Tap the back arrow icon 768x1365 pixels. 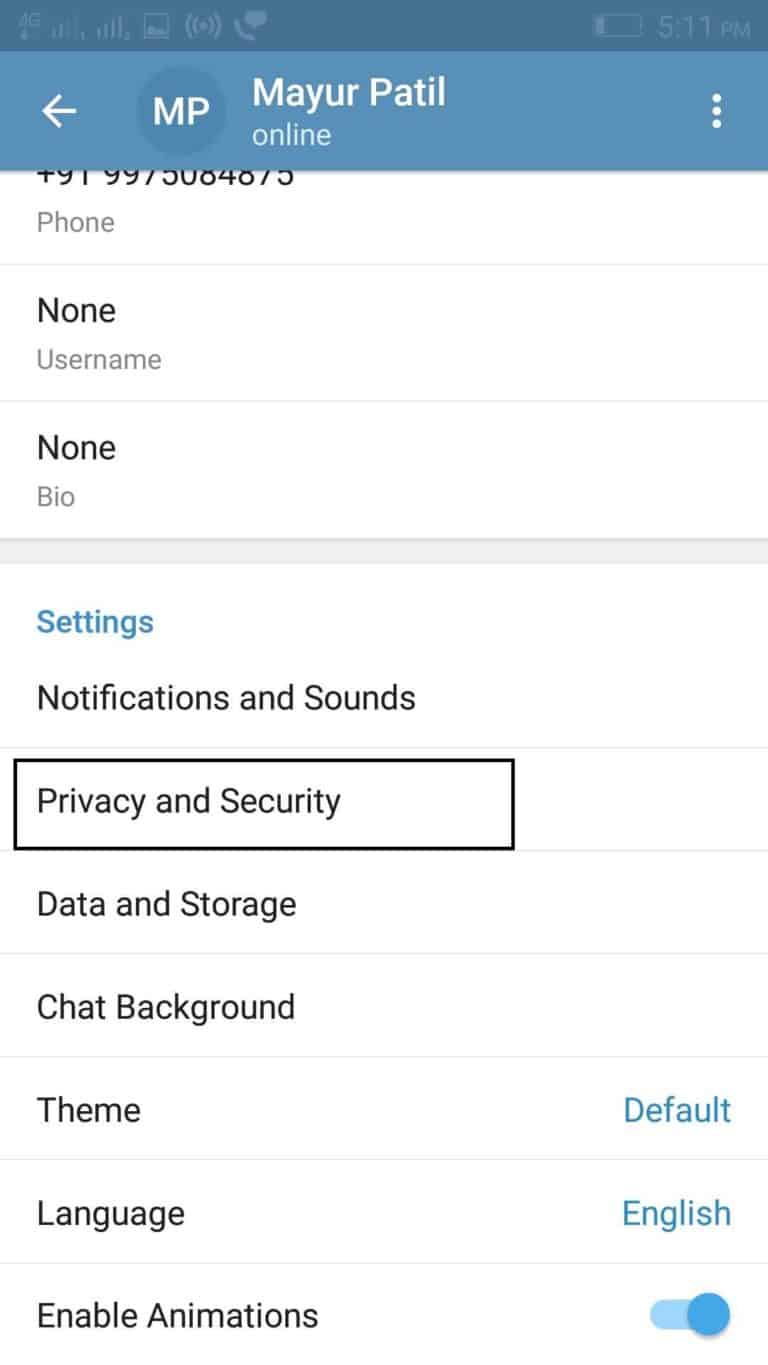[x=59, y=111]
